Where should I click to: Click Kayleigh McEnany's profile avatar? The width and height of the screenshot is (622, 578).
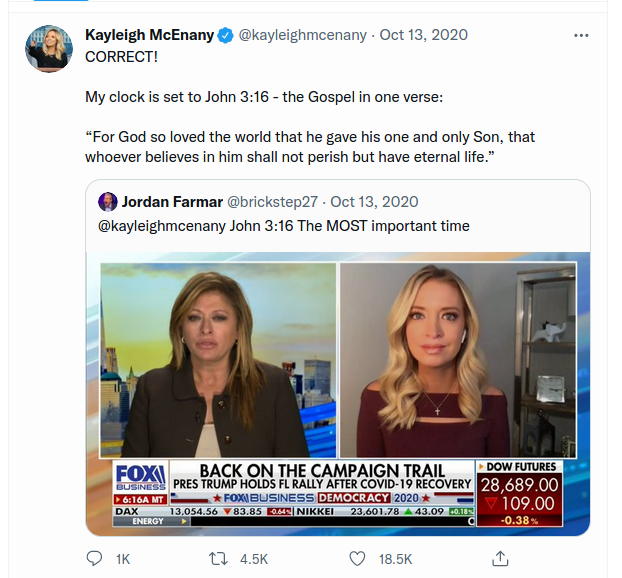[x=48, y=48]
